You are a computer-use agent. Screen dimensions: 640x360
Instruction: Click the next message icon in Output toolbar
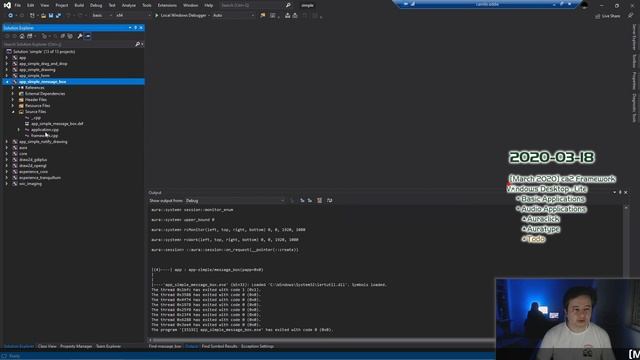310,200
